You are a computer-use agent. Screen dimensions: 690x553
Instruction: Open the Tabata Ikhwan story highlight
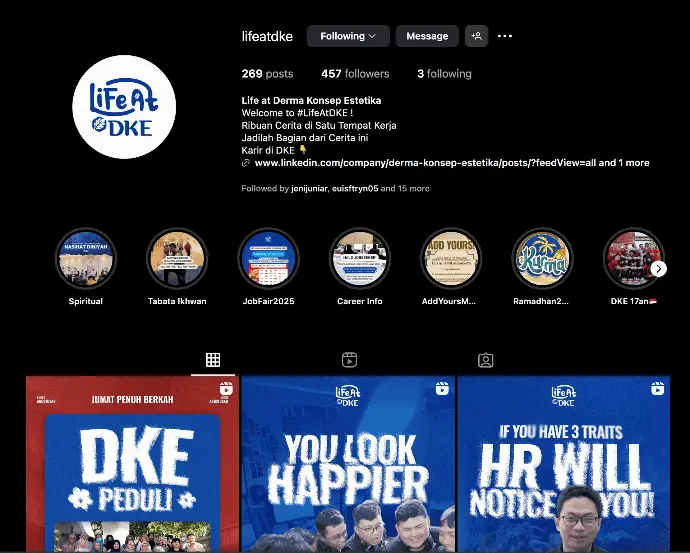point(177,258)
